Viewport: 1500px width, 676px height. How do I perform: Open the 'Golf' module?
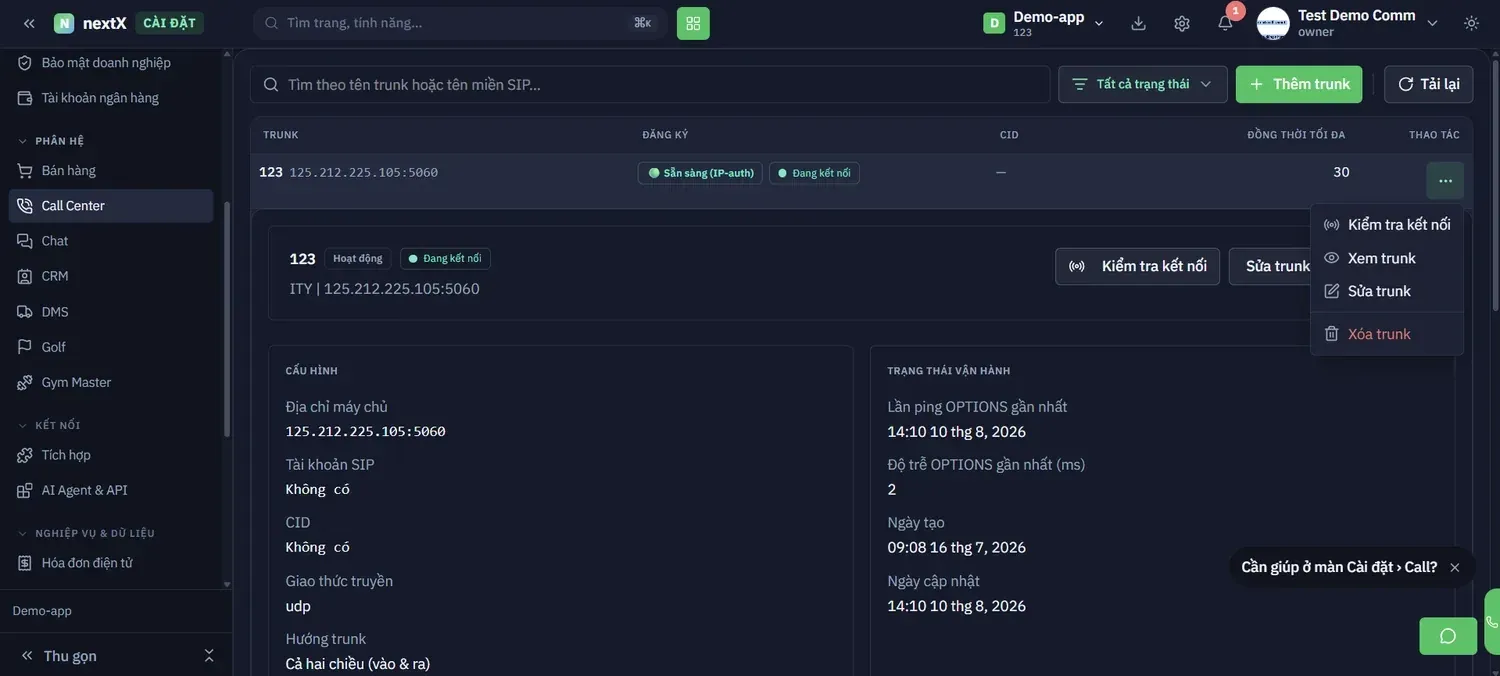[111, 347]
